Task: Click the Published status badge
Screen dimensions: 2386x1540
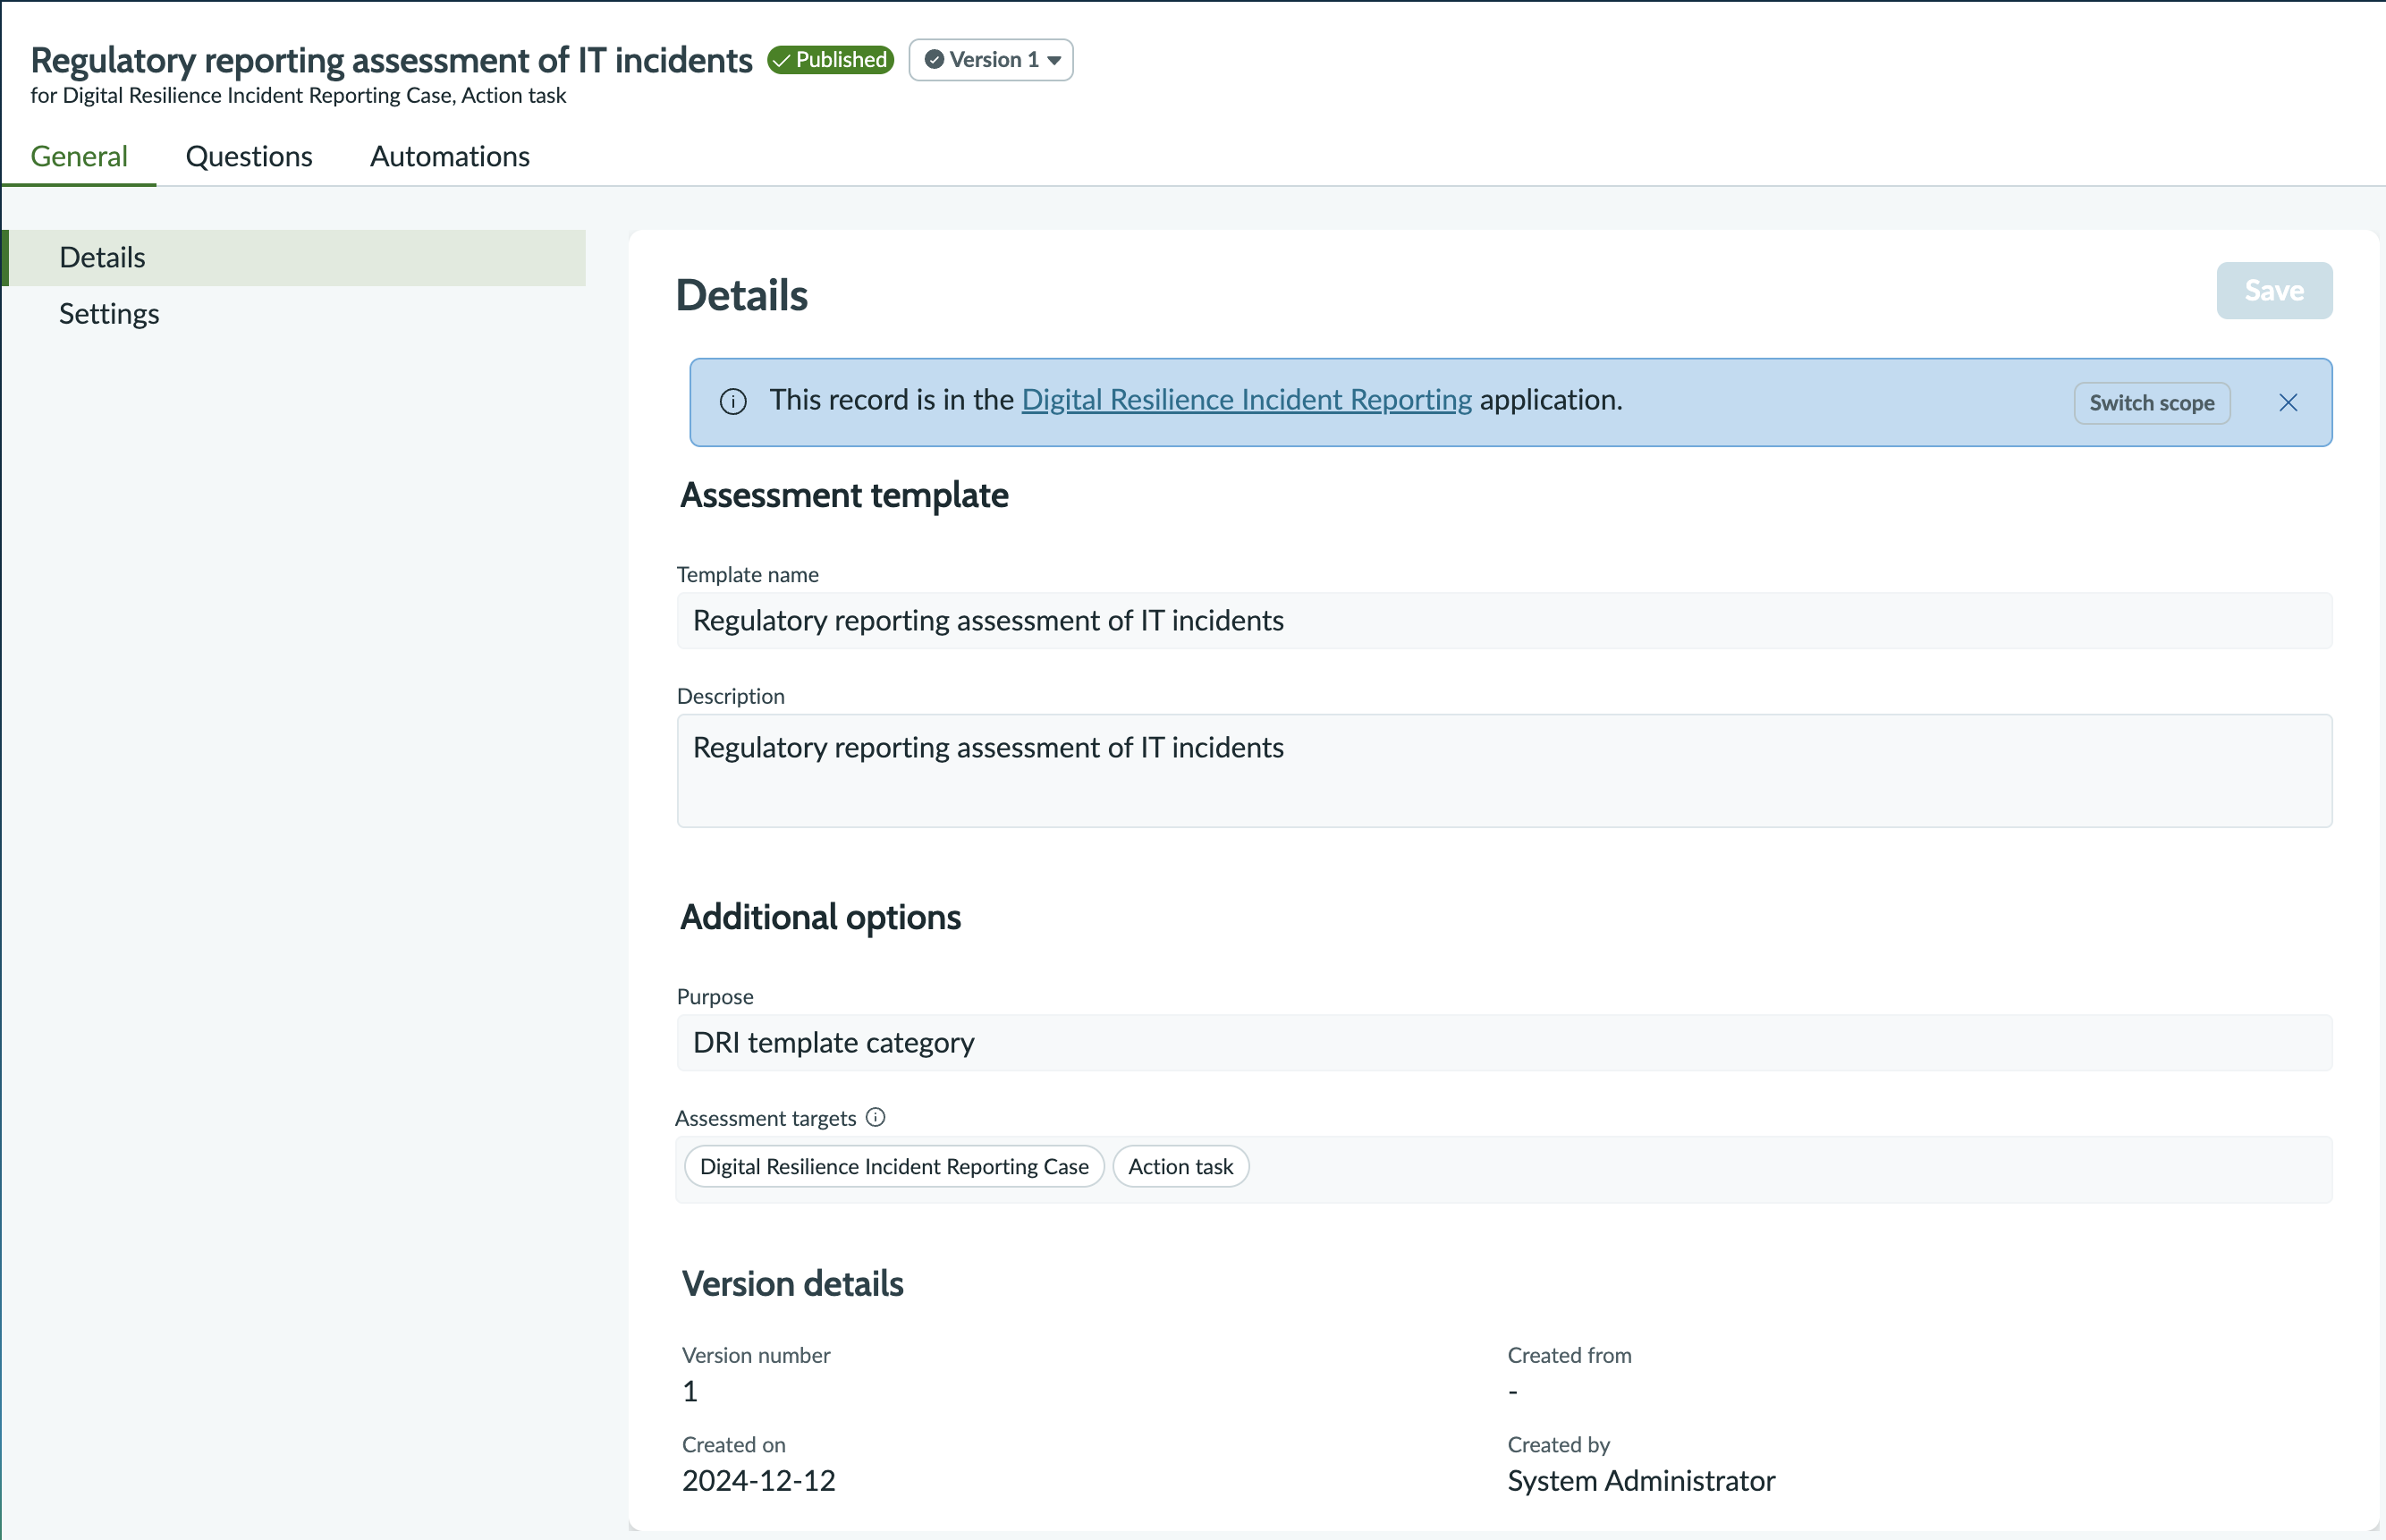Action: (x=830, y=60)
